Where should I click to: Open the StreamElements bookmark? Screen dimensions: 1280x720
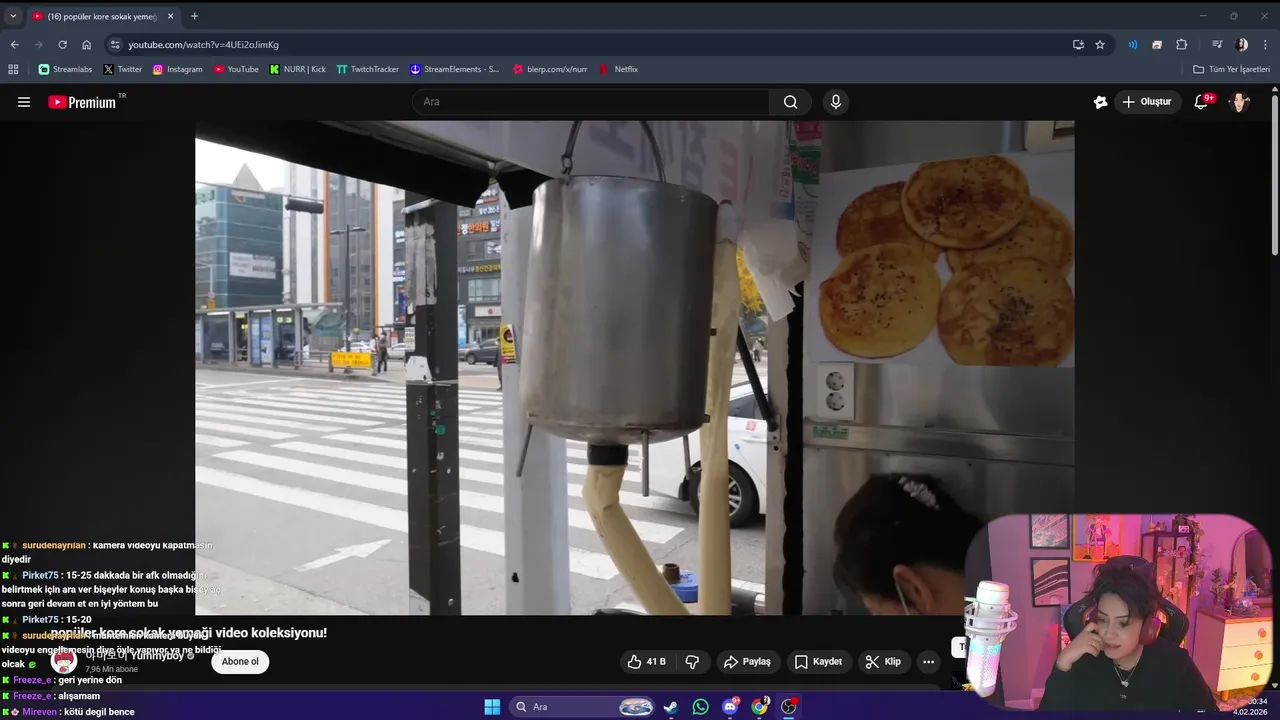[454, 69]
